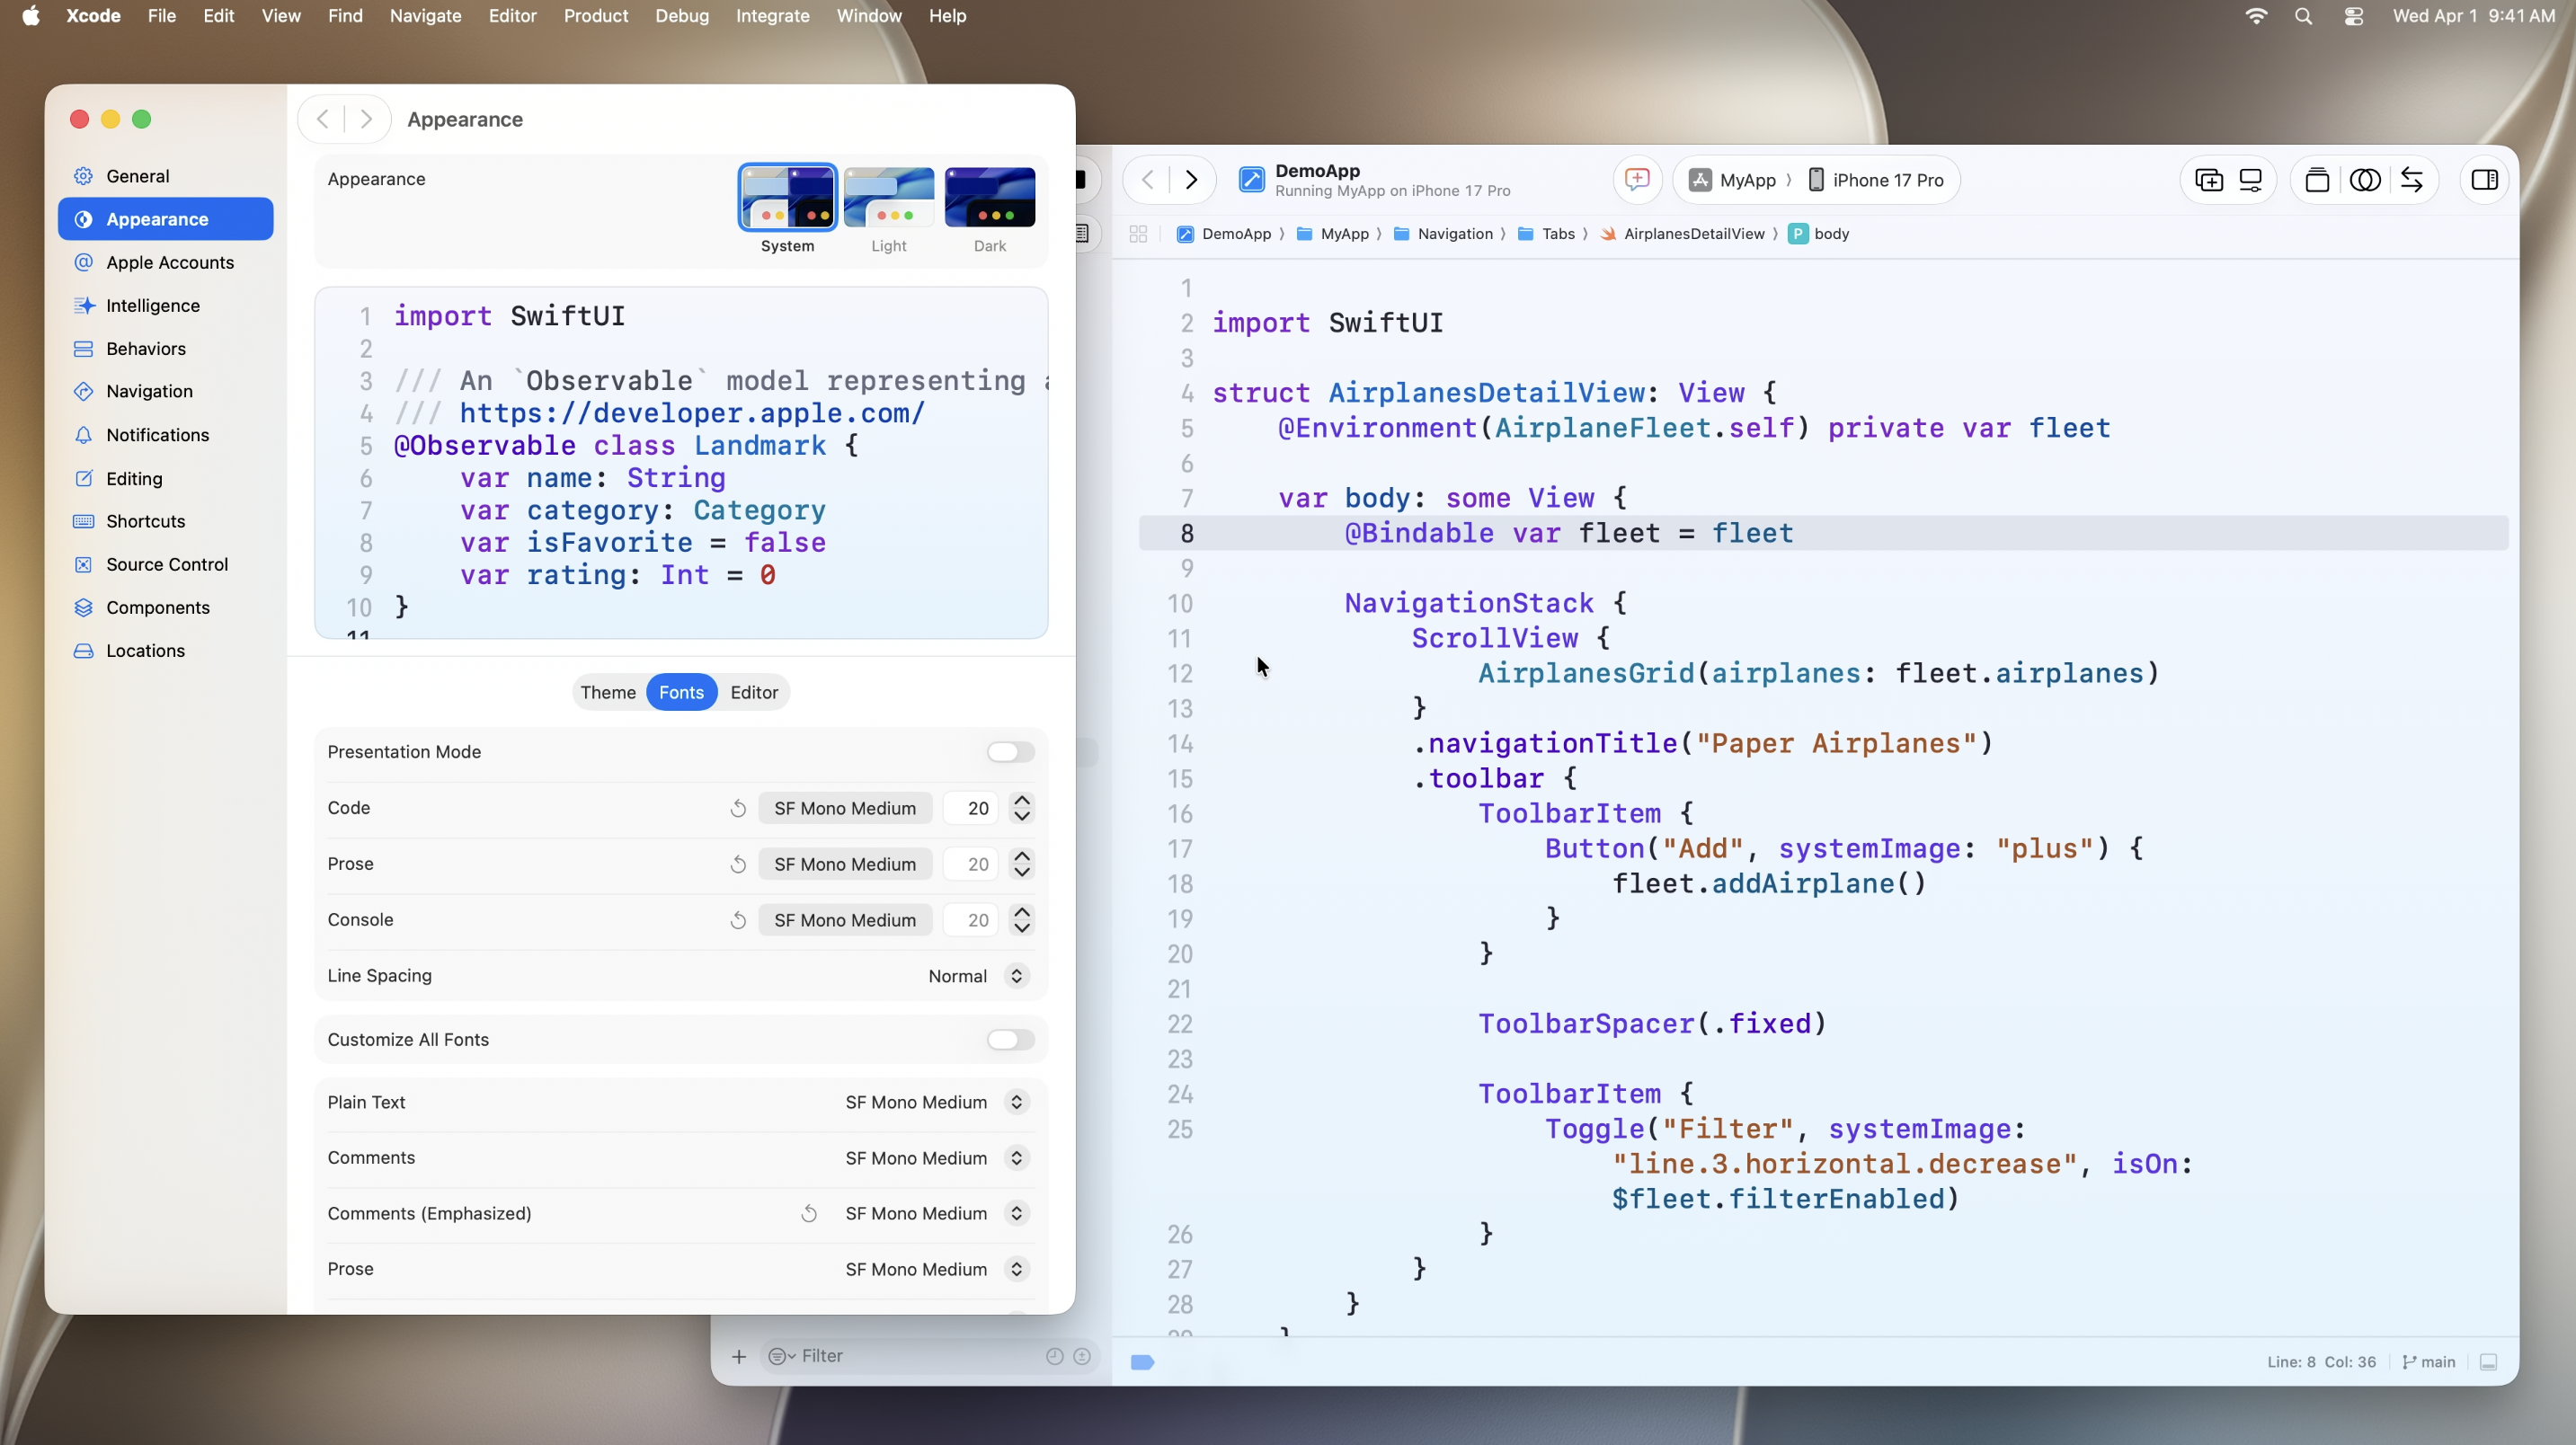Open Source Control settings
This screenshot has width=2576, height=1445.
pyautogui.click(x=165, y=564)
